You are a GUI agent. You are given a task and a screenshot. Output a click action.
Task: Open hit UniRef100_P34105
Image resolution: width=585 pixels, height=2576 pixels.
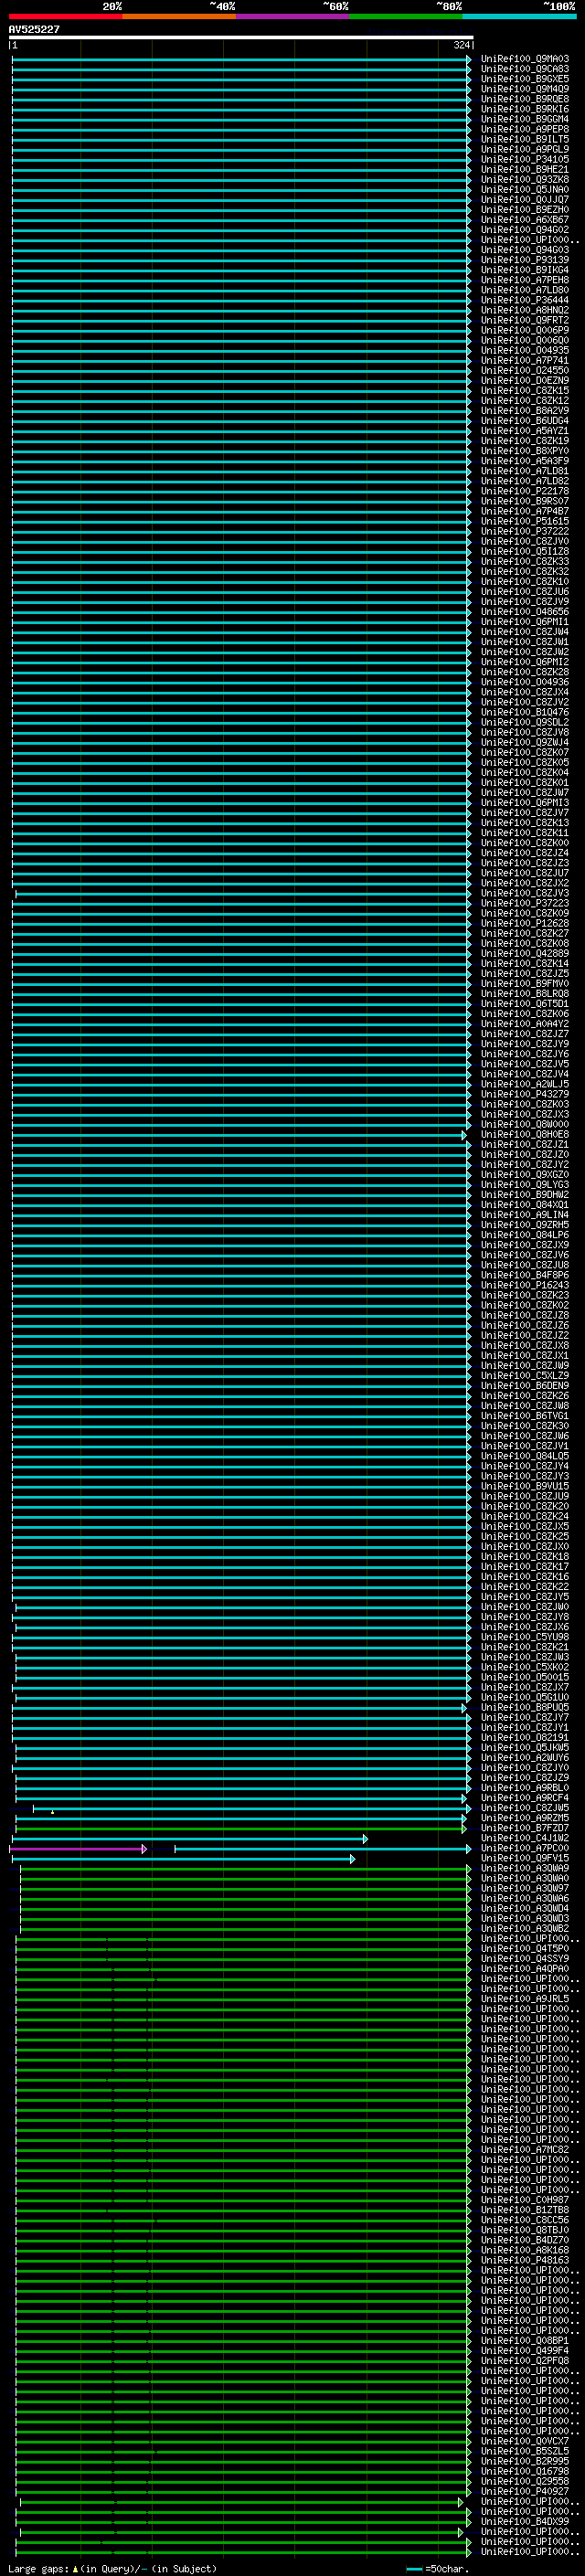coord(525,159)
